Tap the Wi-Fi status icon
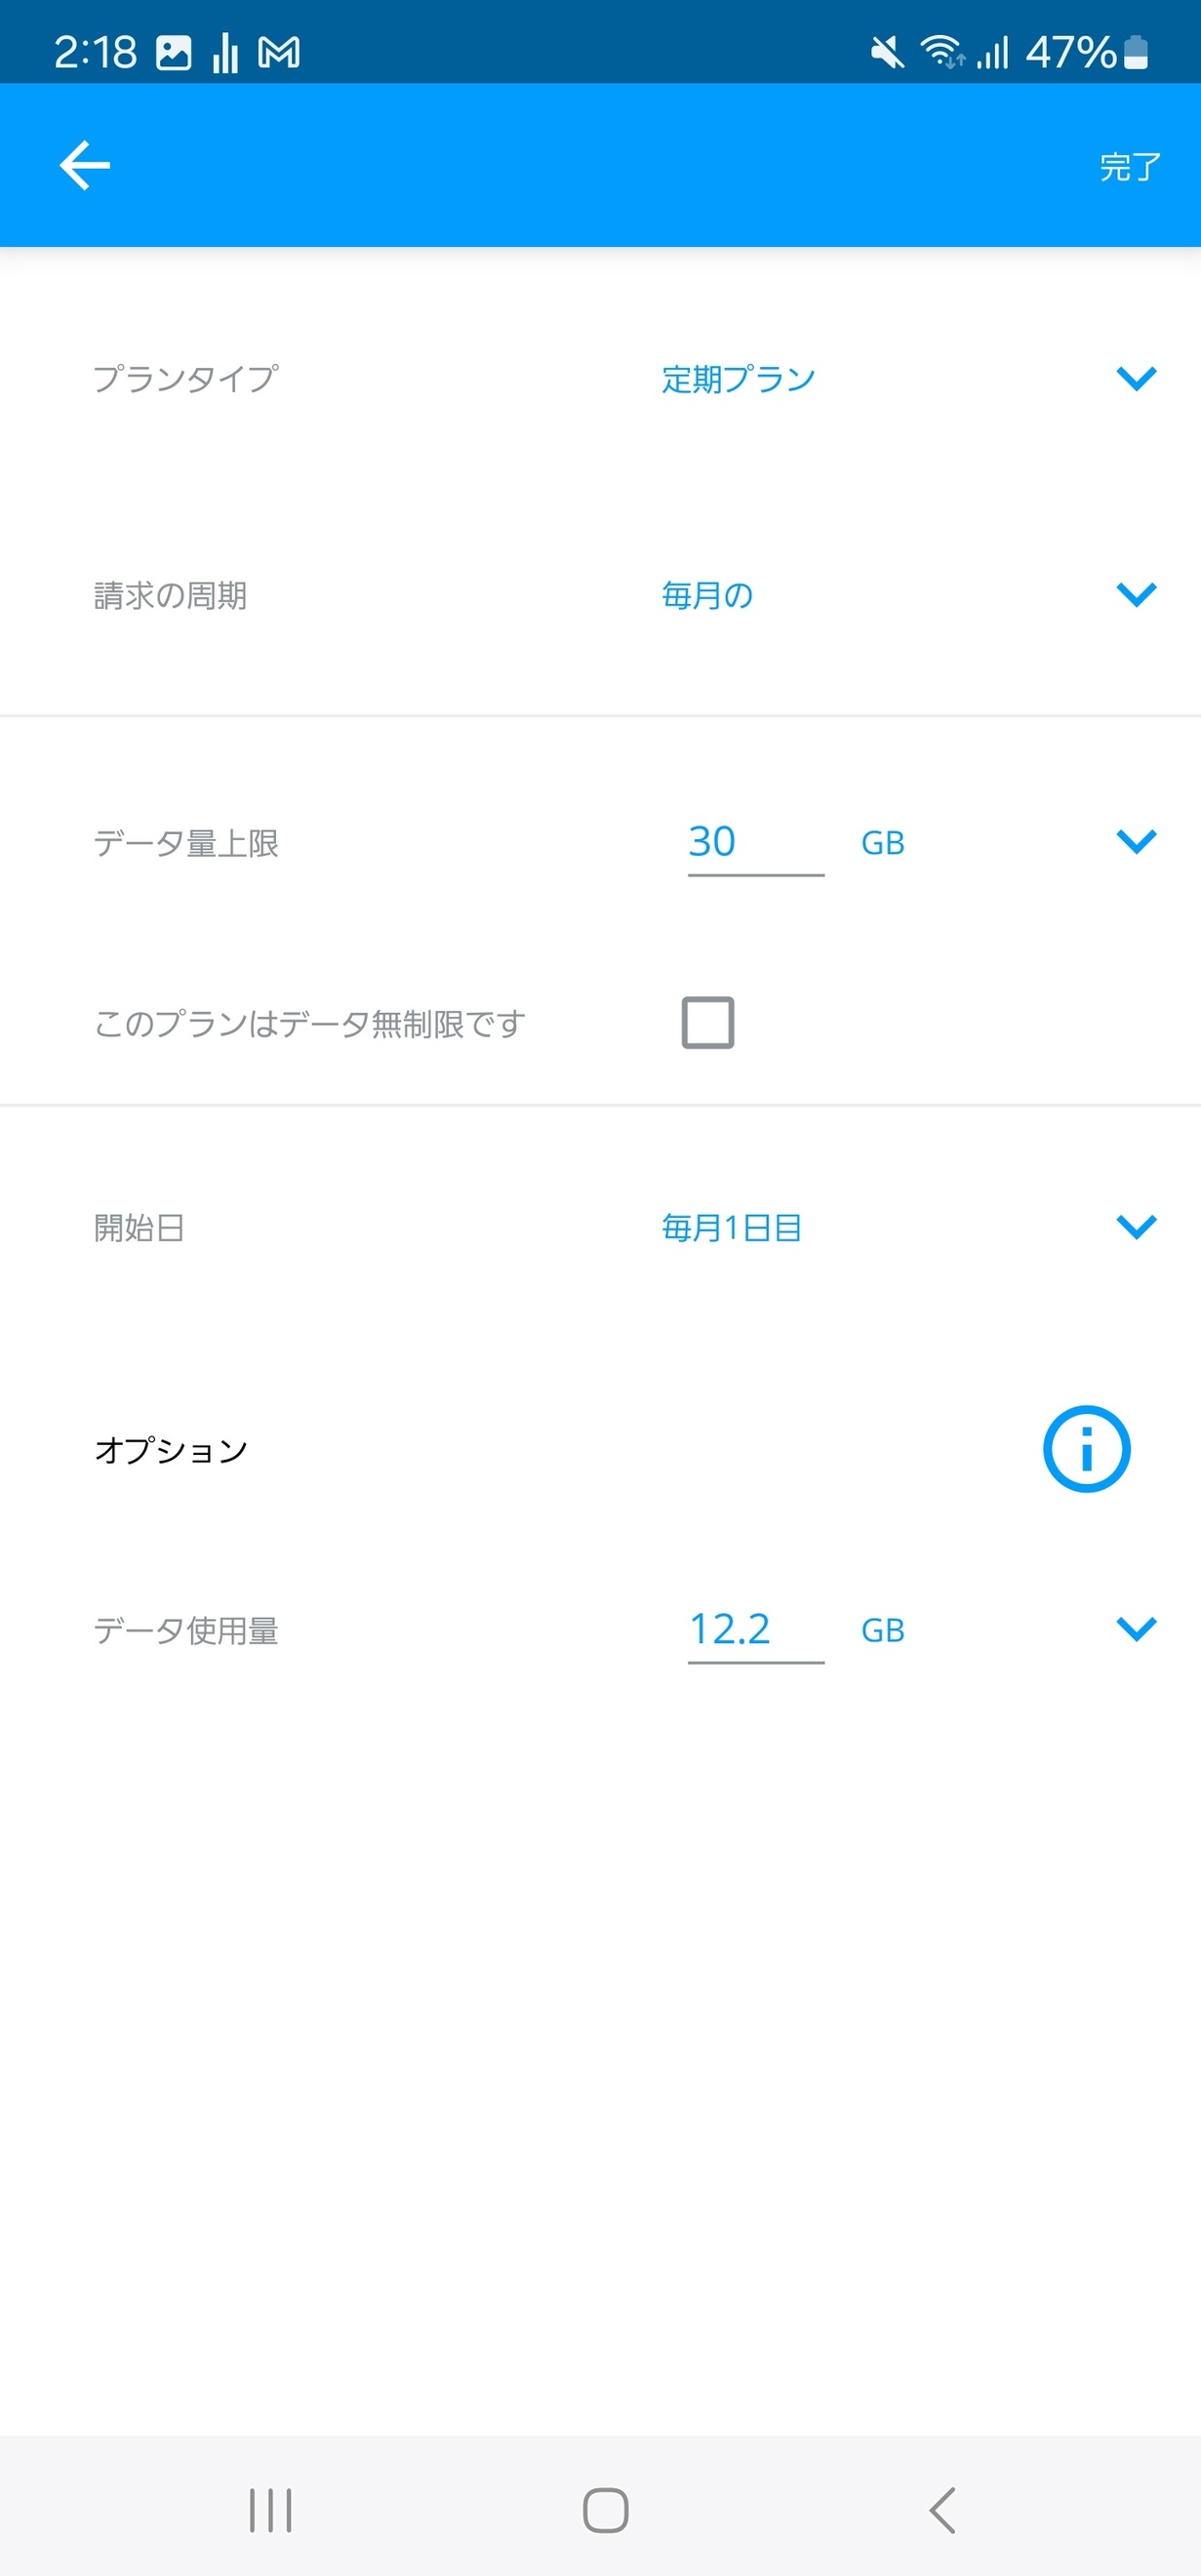The image size is (1201, 2576). click(941, 52)
